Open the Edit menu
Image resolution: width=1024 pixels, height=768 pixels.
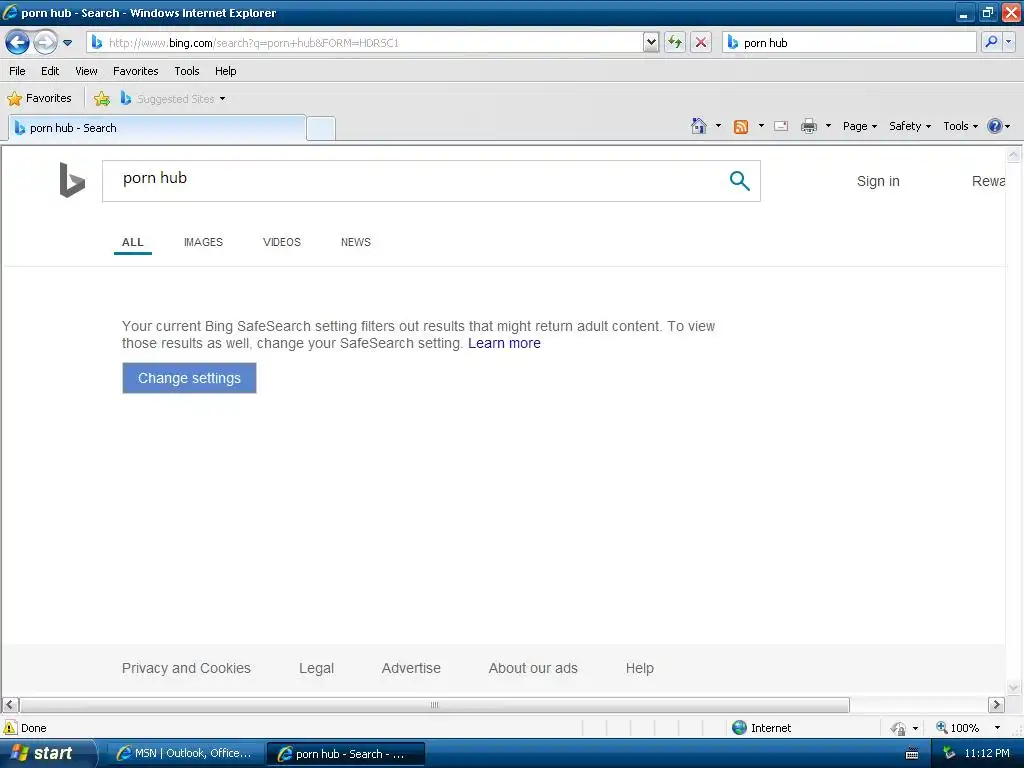tap(50, 71)
